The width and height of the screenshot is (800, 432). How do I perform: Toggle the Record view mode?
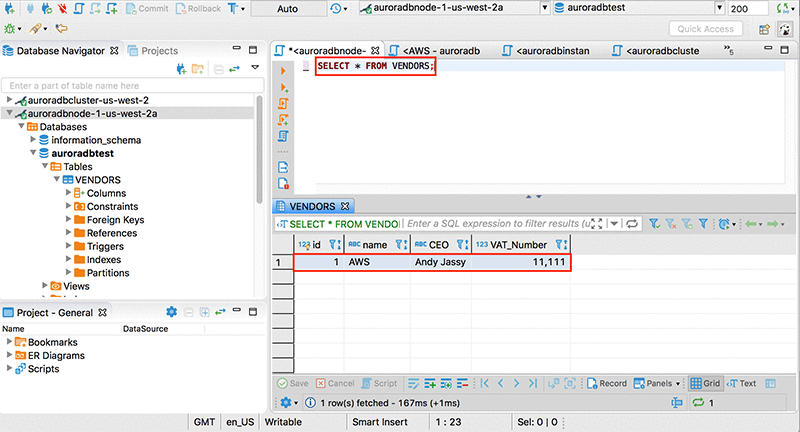(x=607, y=383)
